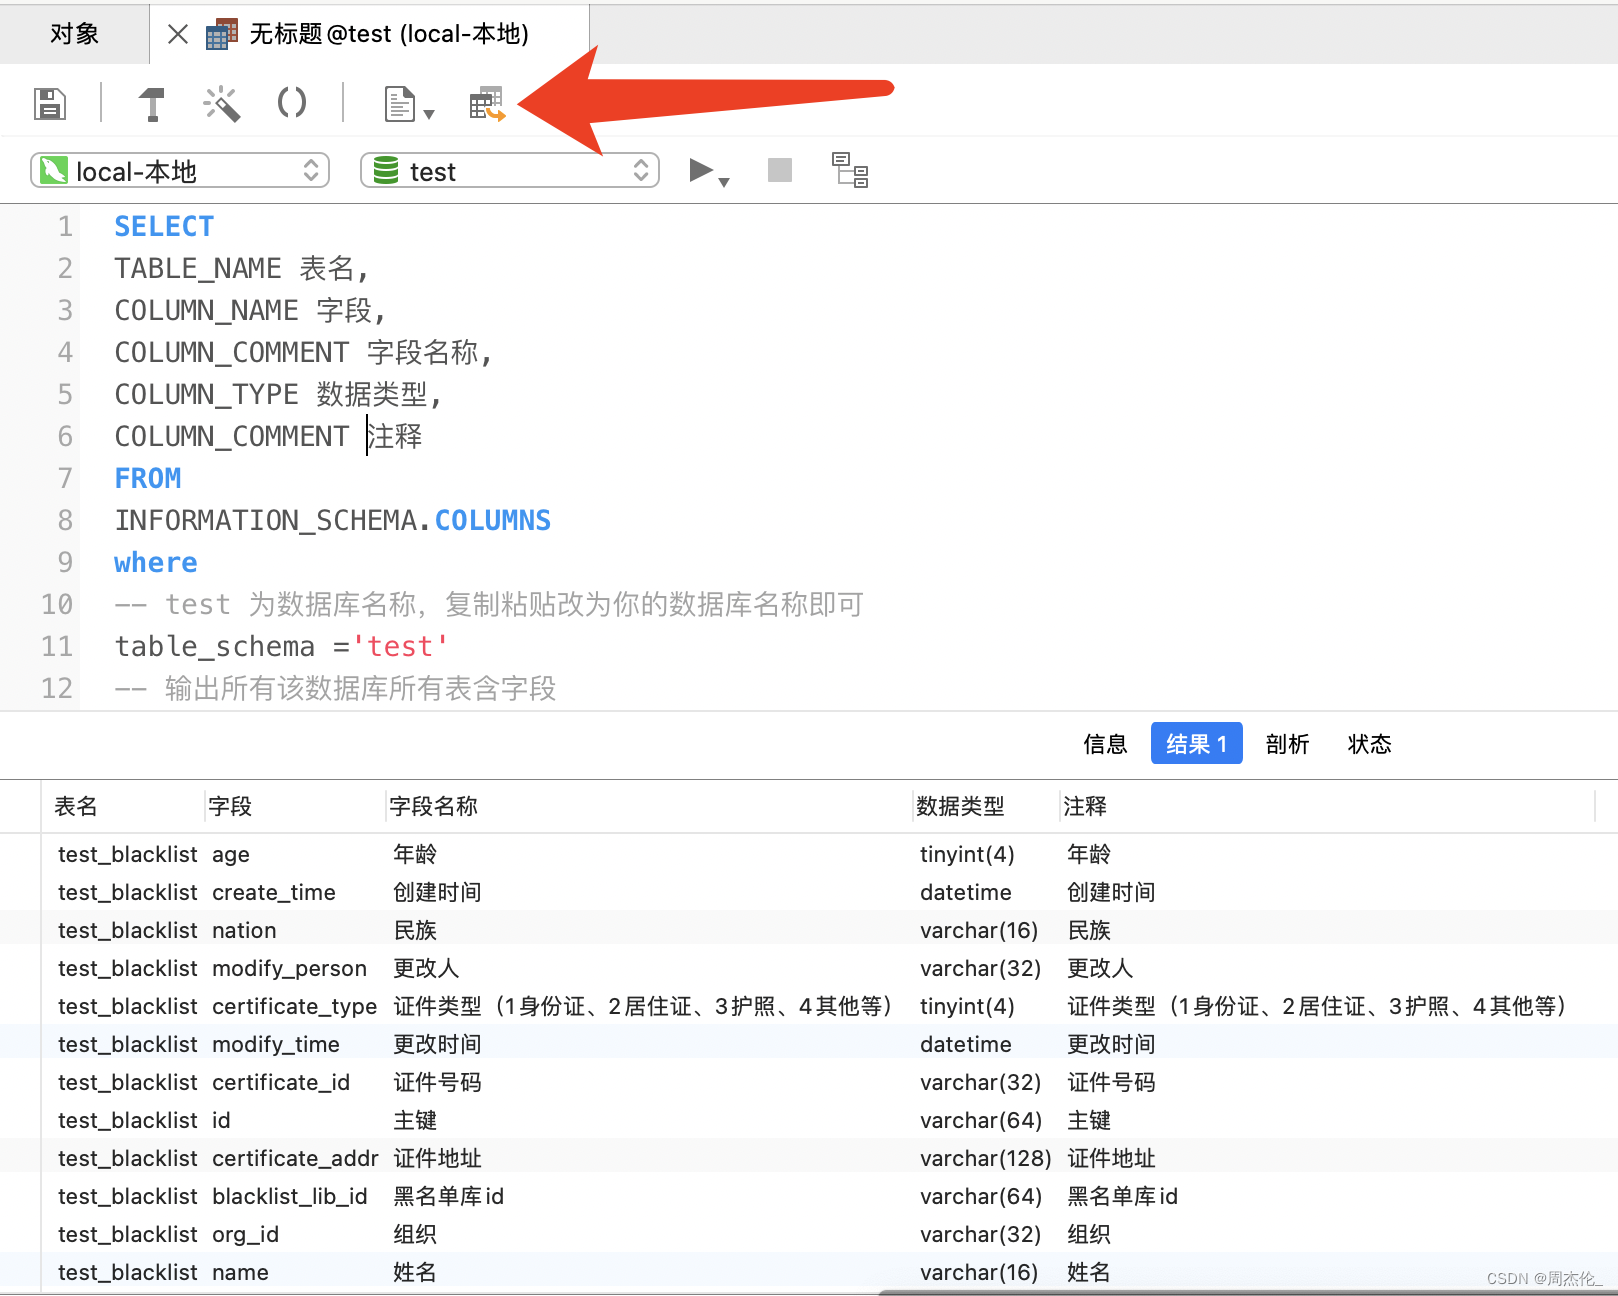Open the 剖析 tab
The width and height of the screenshot is (1618, 1296).
pos(1287,744)
